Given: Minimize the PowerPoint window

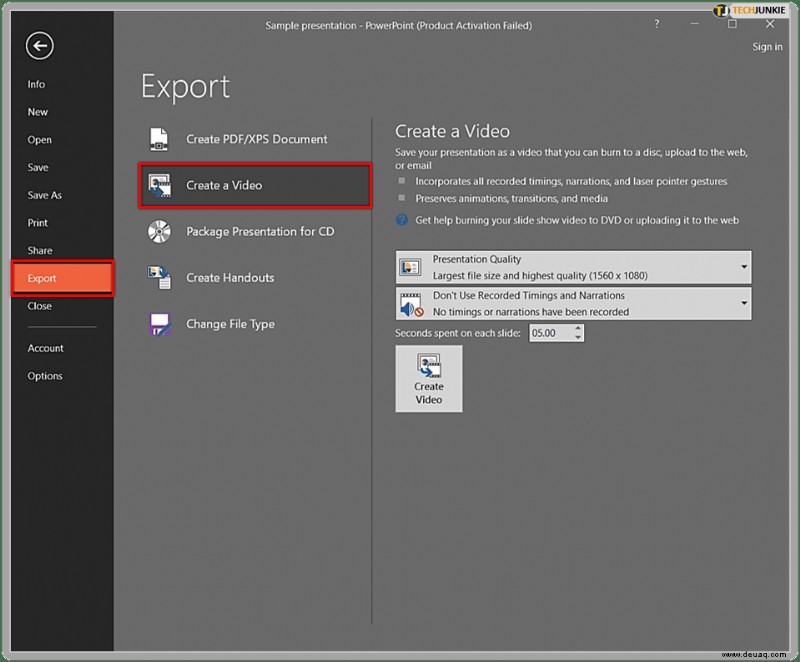Looking at the screenshot, I should 694,24.
